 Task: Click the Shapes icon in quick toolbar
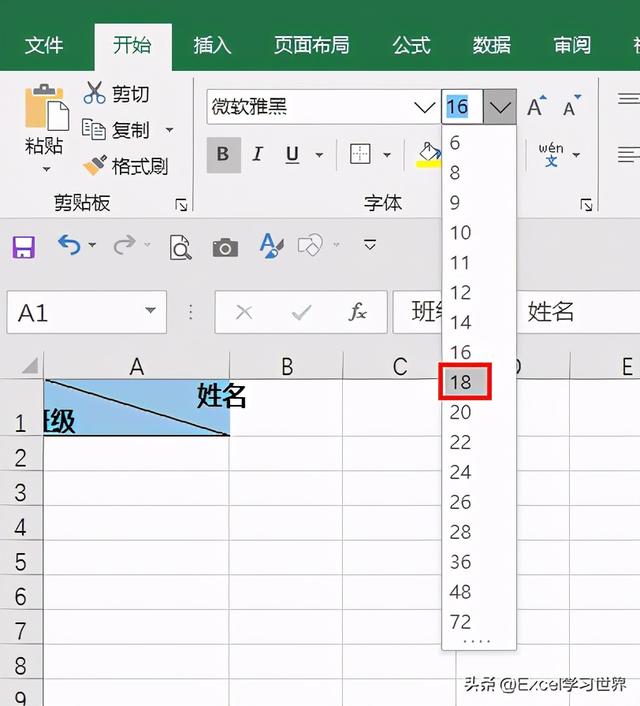tap(310, 245)
